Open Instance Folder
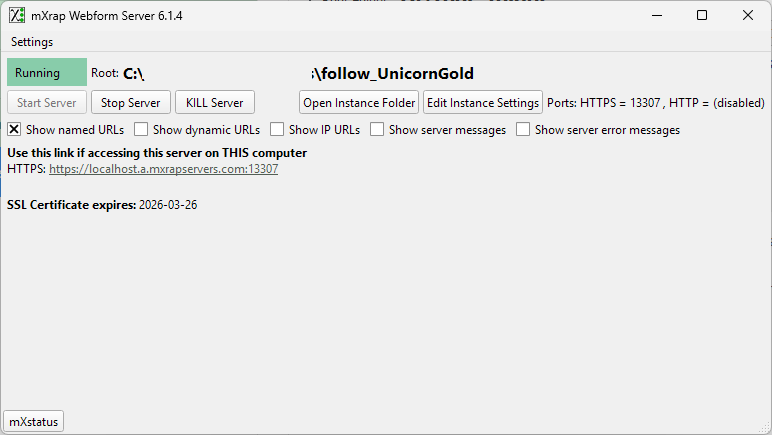Image resolution: width=772 pixels, height=435 pixels. coord(359,103)
